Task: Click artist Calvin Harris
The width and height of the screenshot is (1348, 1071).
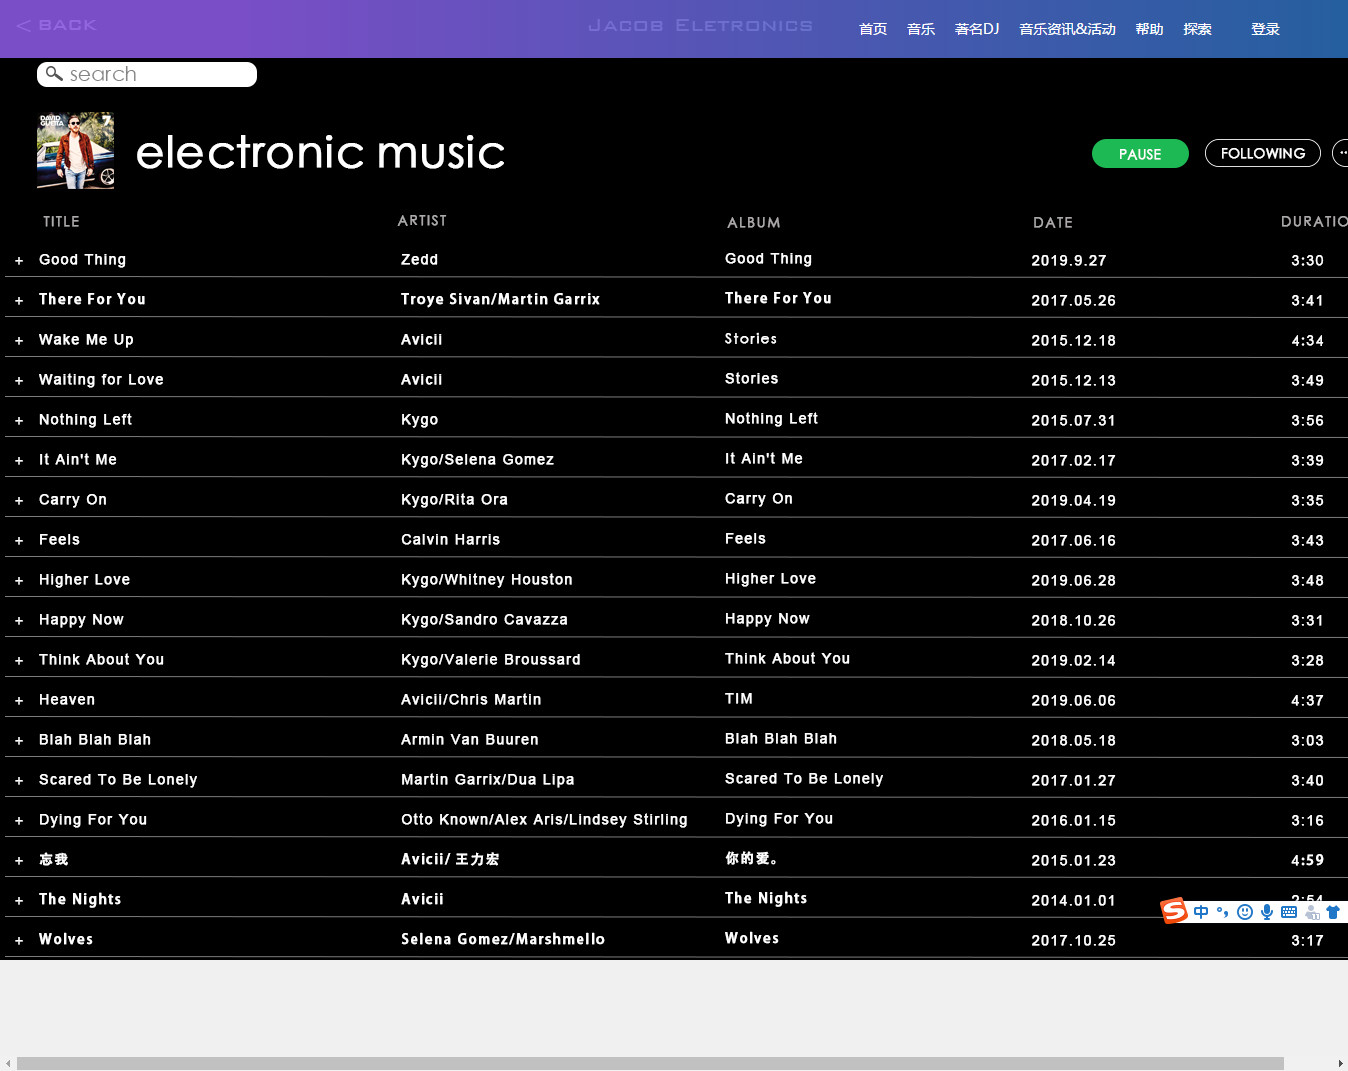Action: (x=450, y=540)
